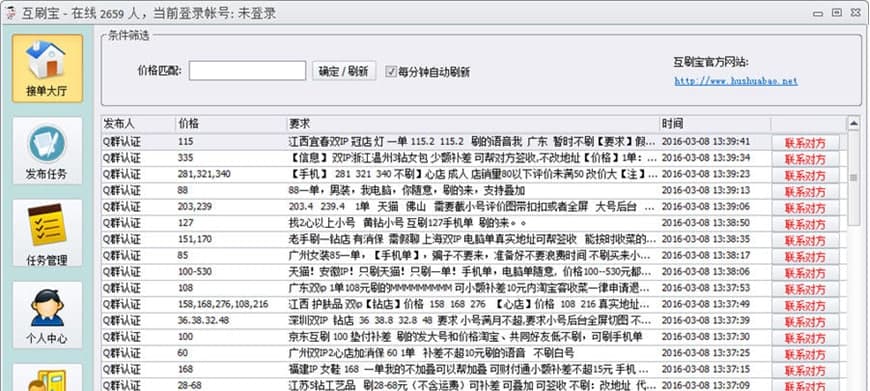870x391 pixels.
Task: Maximize the 互刷宝 window
Action: click(837, 12)
